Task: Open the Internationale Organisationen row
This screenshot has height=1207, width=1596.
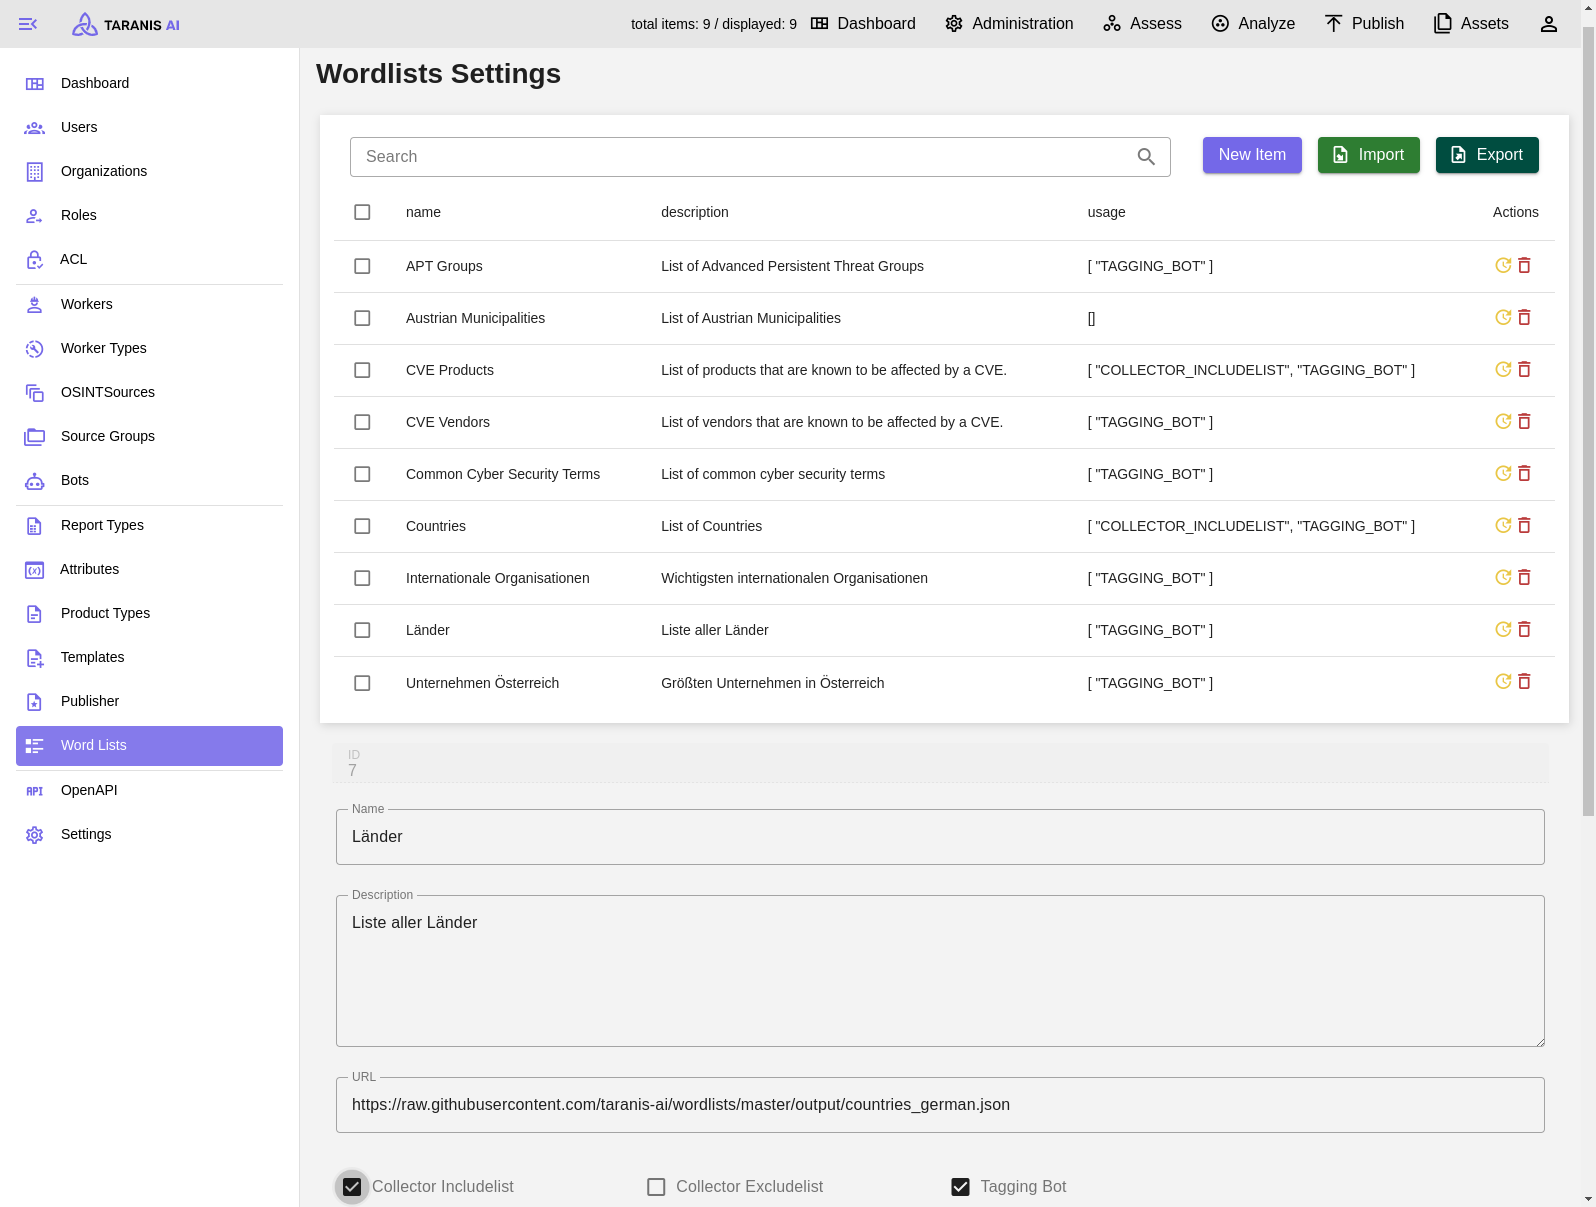Action: click(x=944, y=578)
